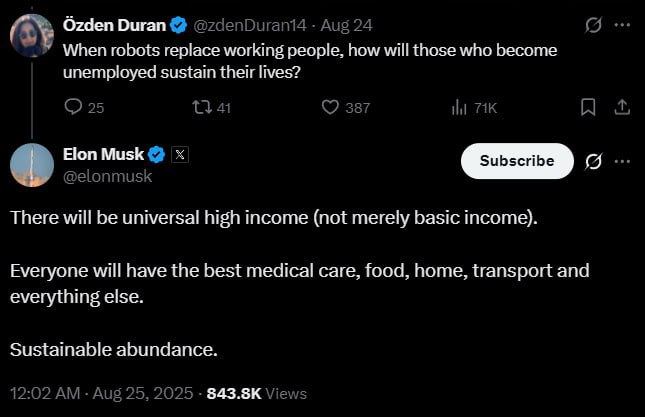Bookmark Özden Duran's tweet
The height and width of the screenshot is (417, 645).
click(588, 107)
